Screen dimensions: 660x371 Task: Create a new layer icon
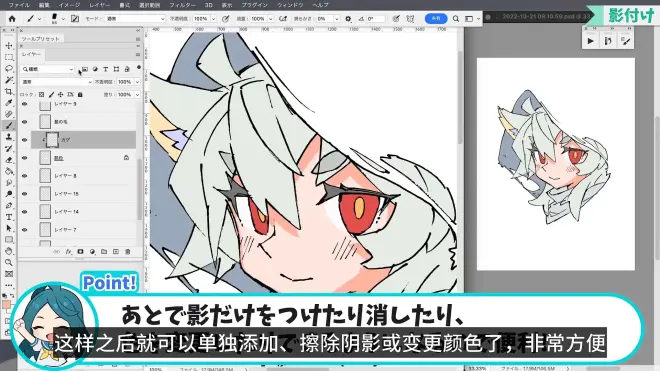(116, 252)
